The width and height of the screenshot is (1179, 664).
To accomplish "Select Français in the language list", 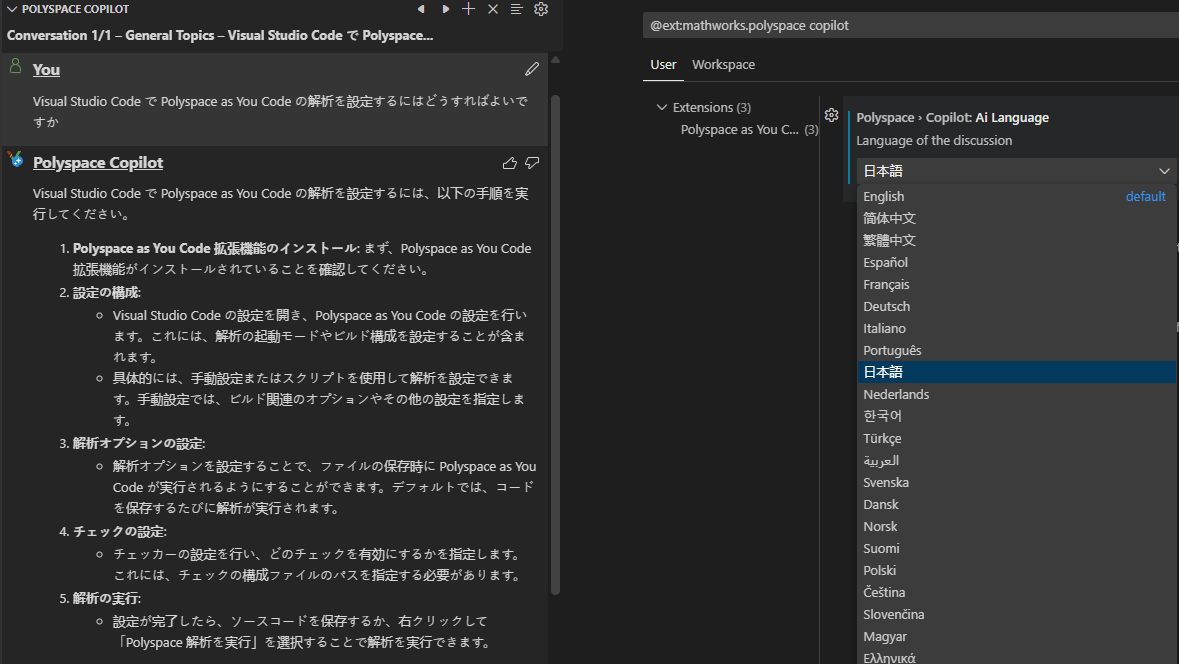I will [886, 285].
